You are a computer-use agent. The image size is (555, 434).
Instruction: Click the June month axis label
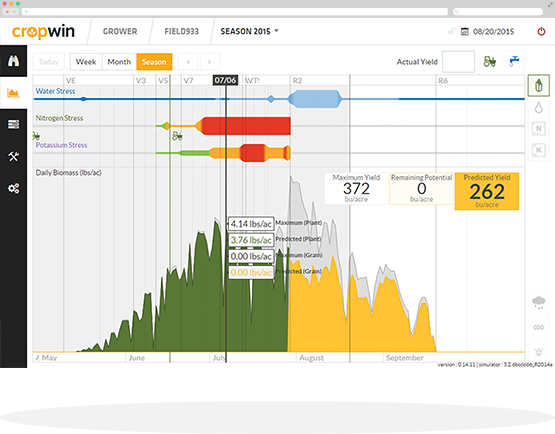[x=137, y=358]
